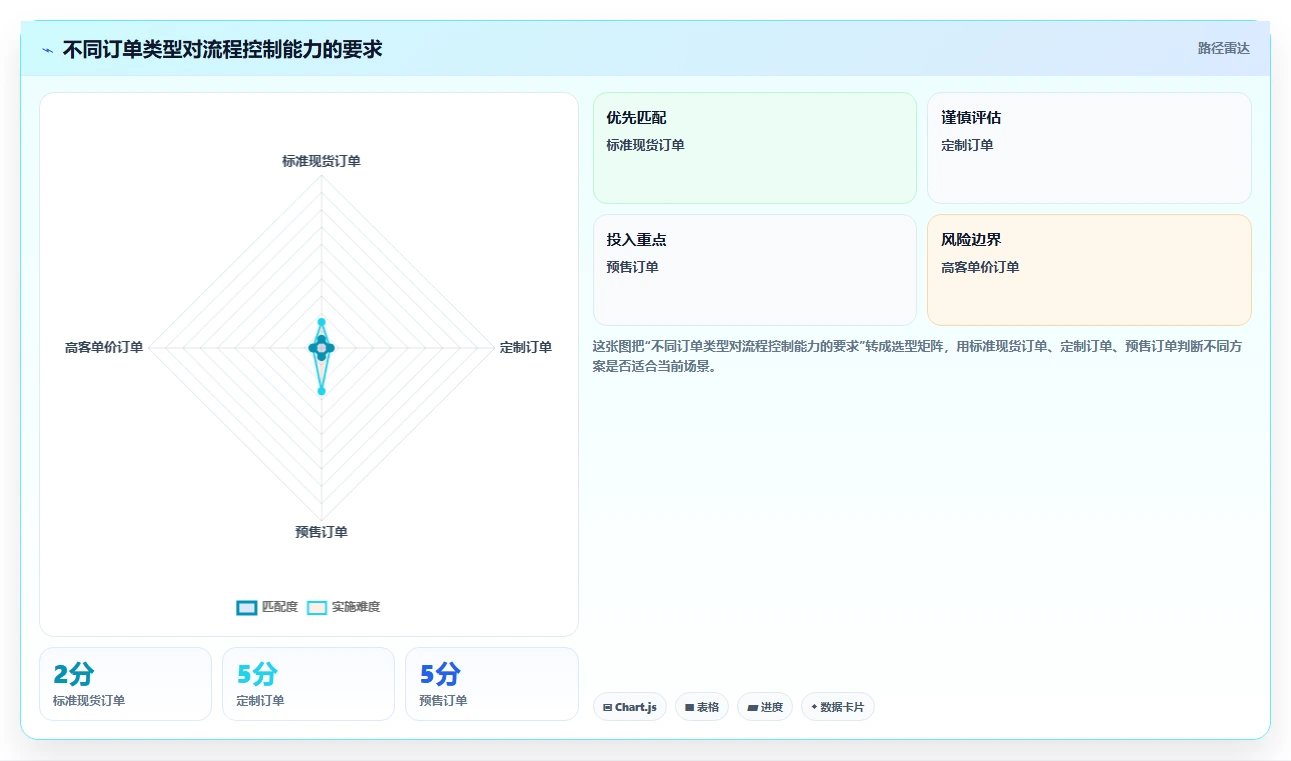
Task: Click the Chart.js tag chip
Action: click(x=630, y=707)
